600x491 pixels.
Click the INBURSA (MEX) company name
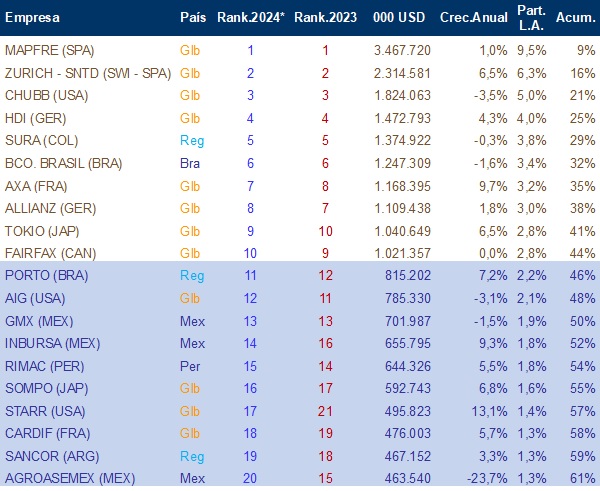pos(52,343)
